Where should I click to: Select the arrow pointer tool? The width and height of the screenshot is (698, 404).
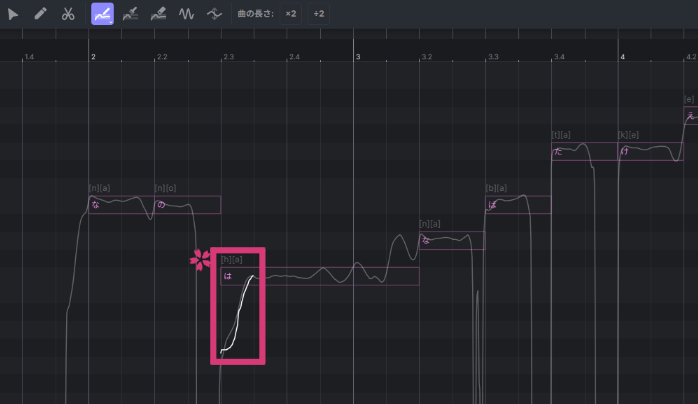click(x=13, y=14)
